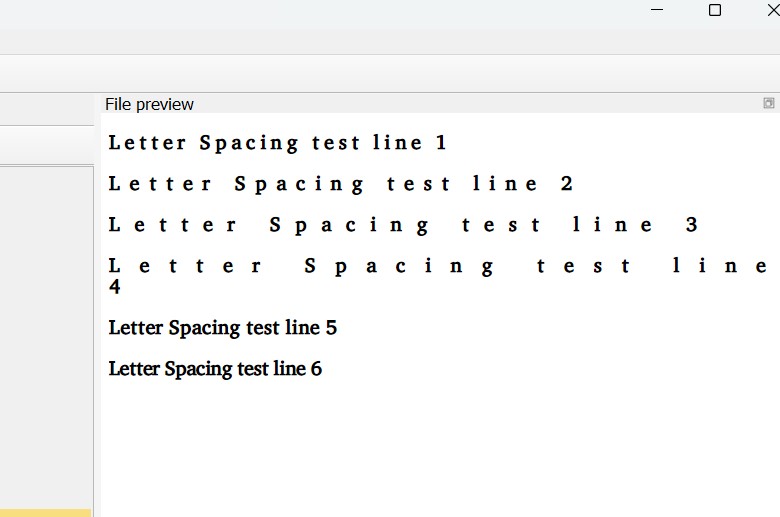
Task: Click the word Letter in line 3
Action: 173,225
